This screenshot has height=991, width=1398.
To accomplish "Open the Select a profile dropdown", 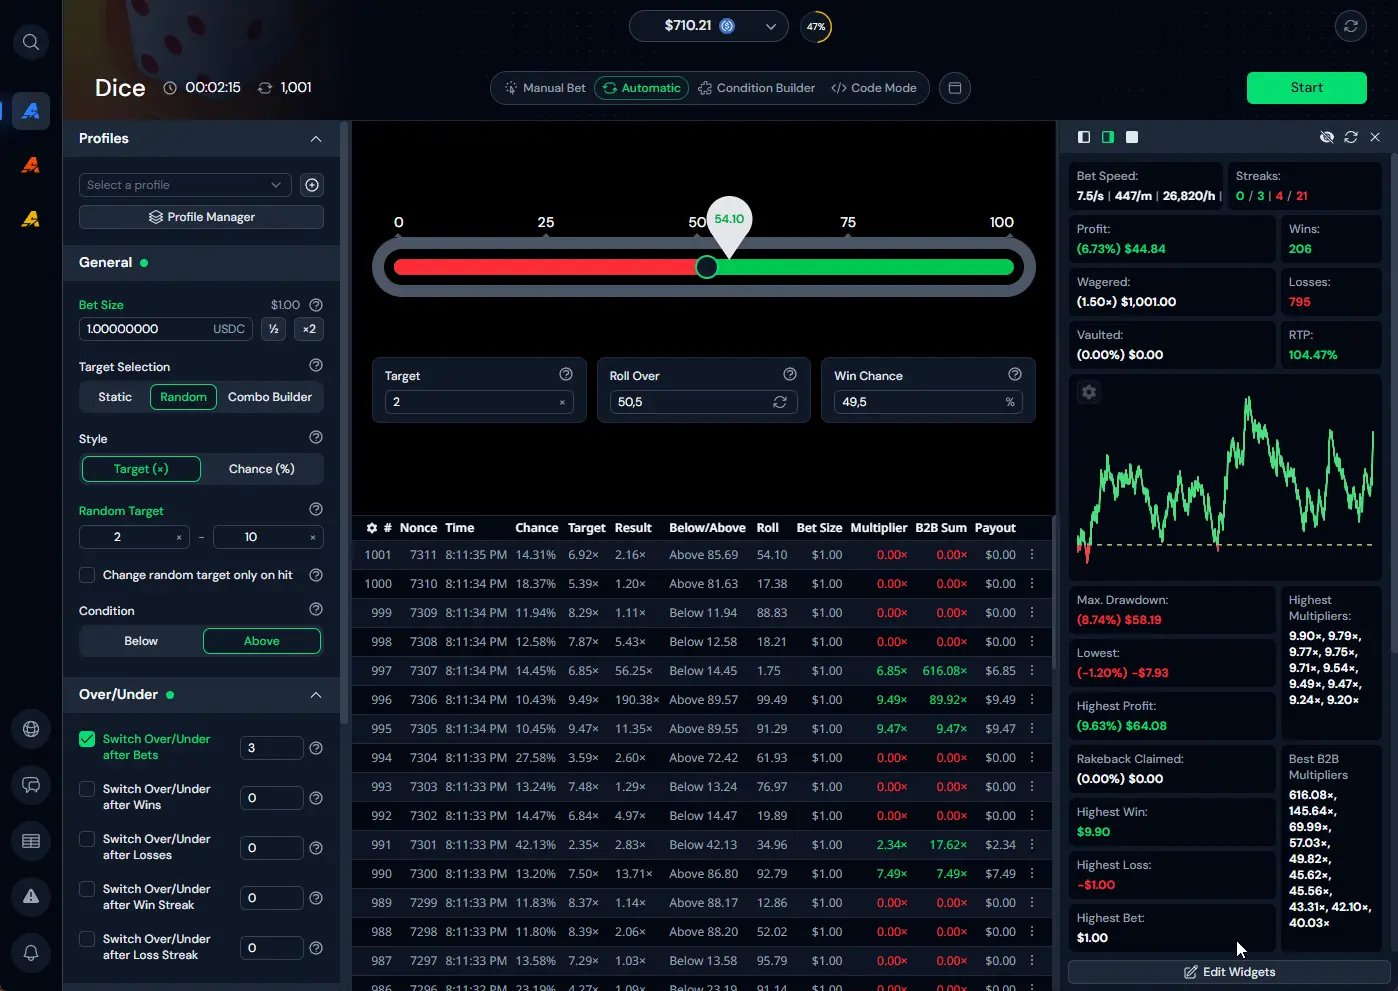I will tap(184, 185).
